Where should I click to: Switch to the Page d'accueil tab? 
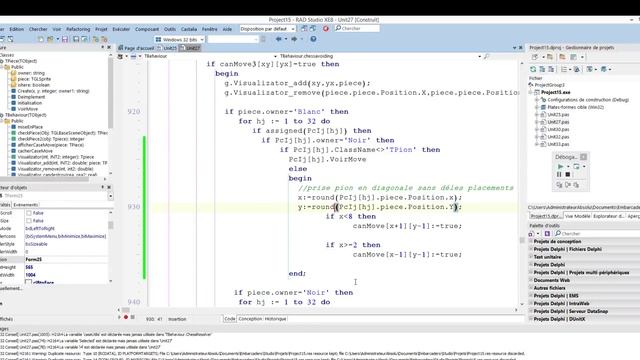[x=136, y=48]
